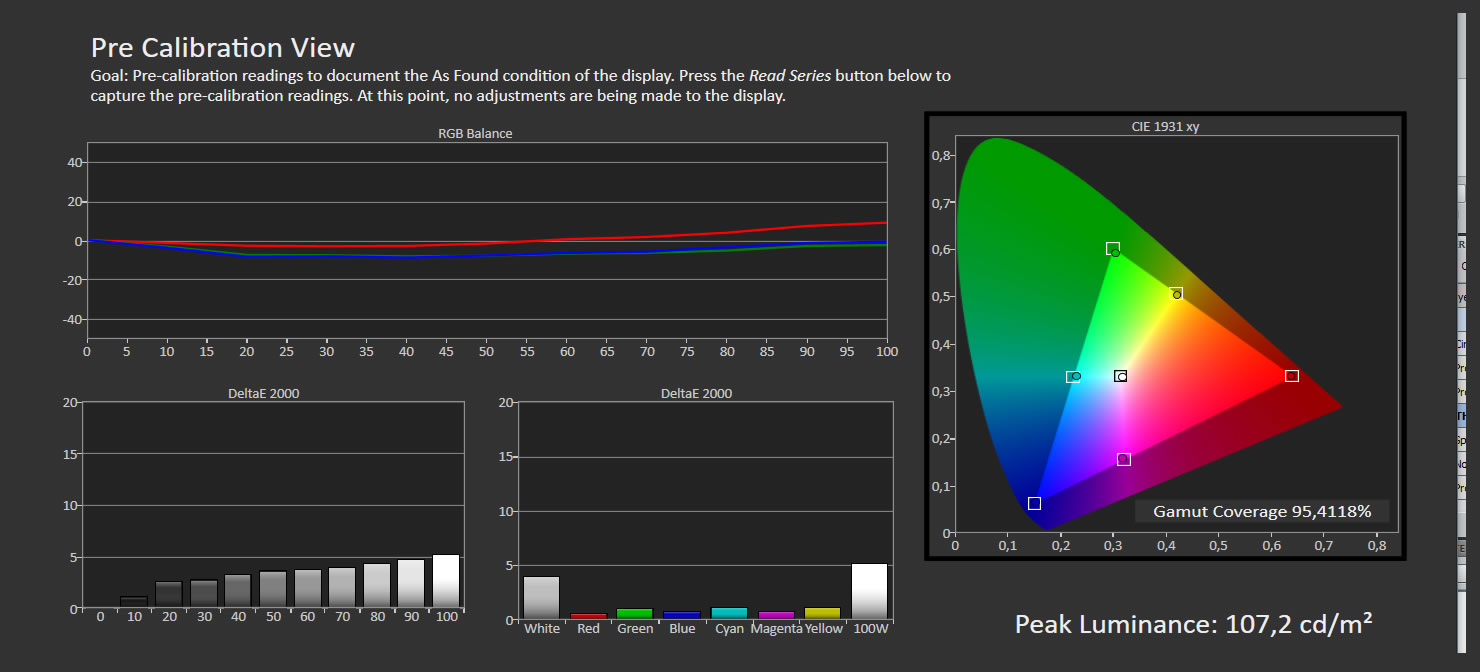Click the 10 percent grayscale DeltaE bar

tap(134, 602)
